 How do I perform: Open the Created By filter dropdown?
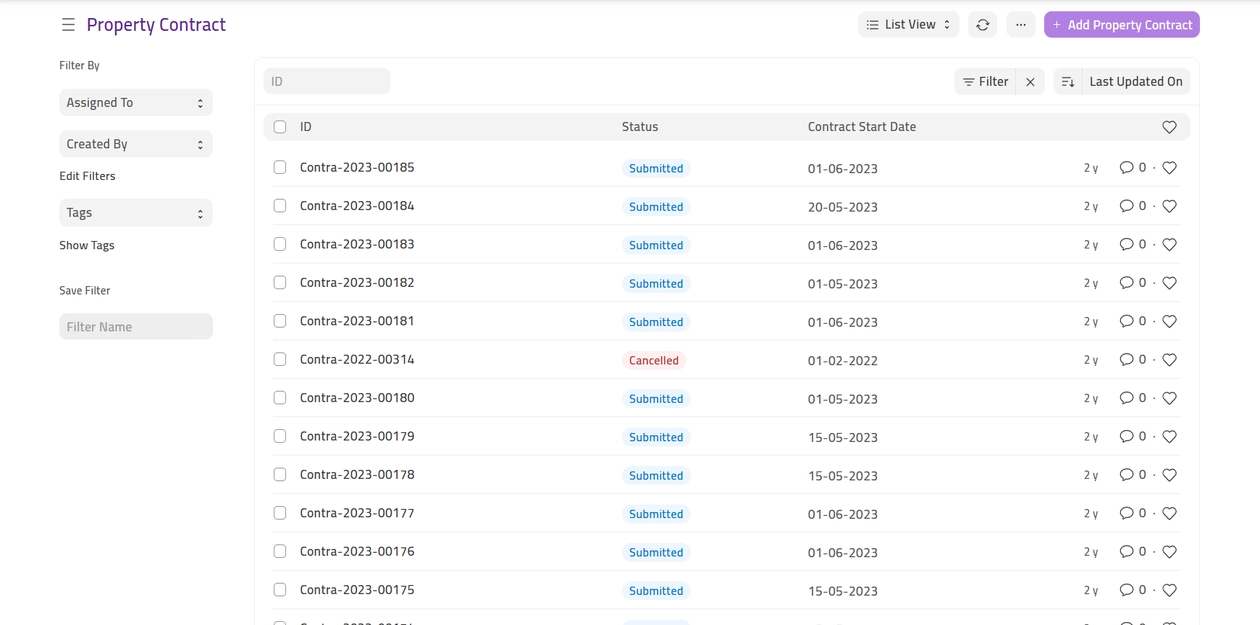point(136,144)
